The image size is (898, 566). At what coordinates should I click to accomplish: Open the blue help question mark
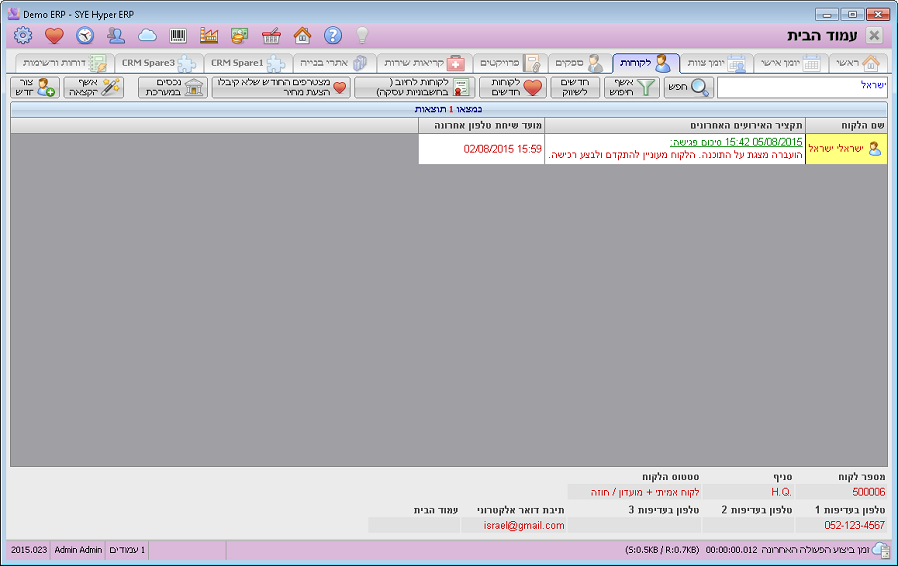point(333,36)
